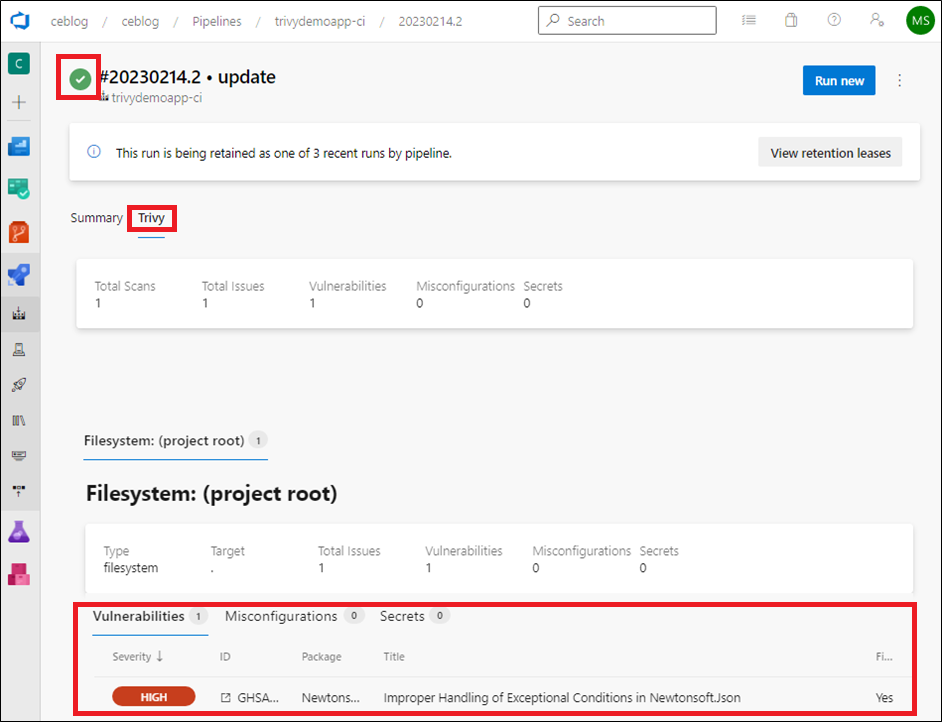
Task: Open Library from the sidebar
Action: click(19, 420)
